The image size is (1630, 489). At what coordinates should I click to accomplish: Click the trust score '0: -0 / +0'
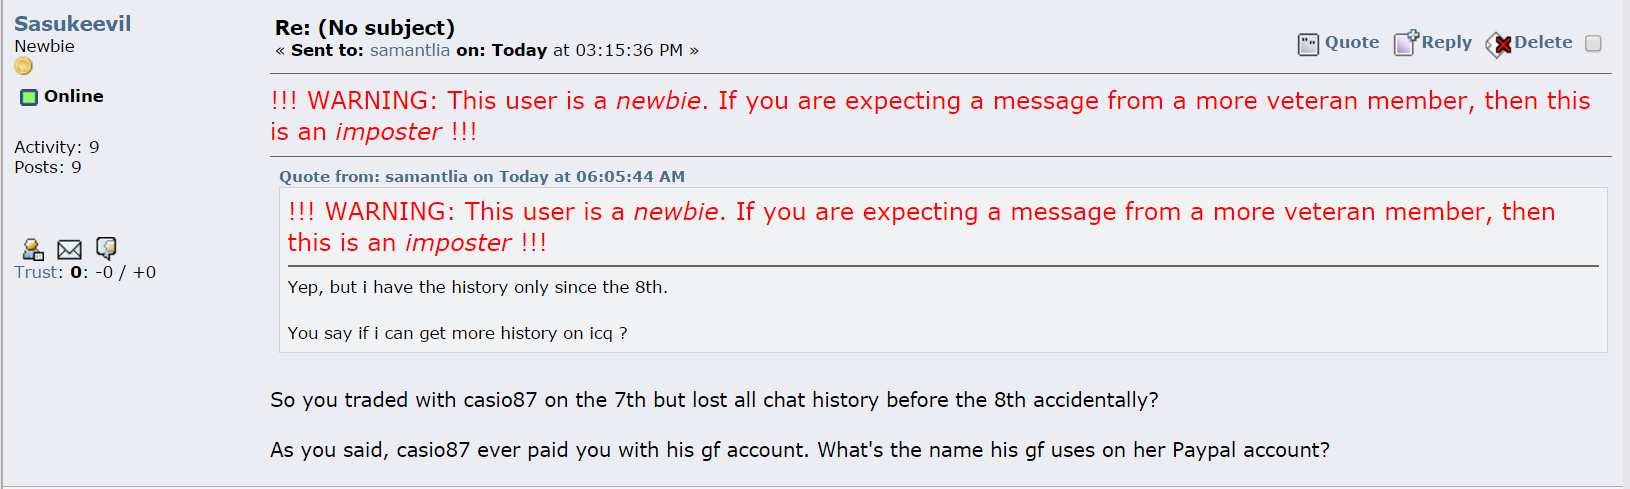click(x=113, y=272)
